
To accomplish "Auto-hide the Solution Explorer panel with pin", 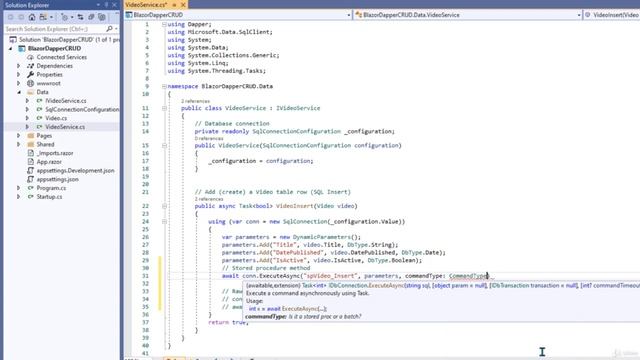I will [x=107, y=5].
